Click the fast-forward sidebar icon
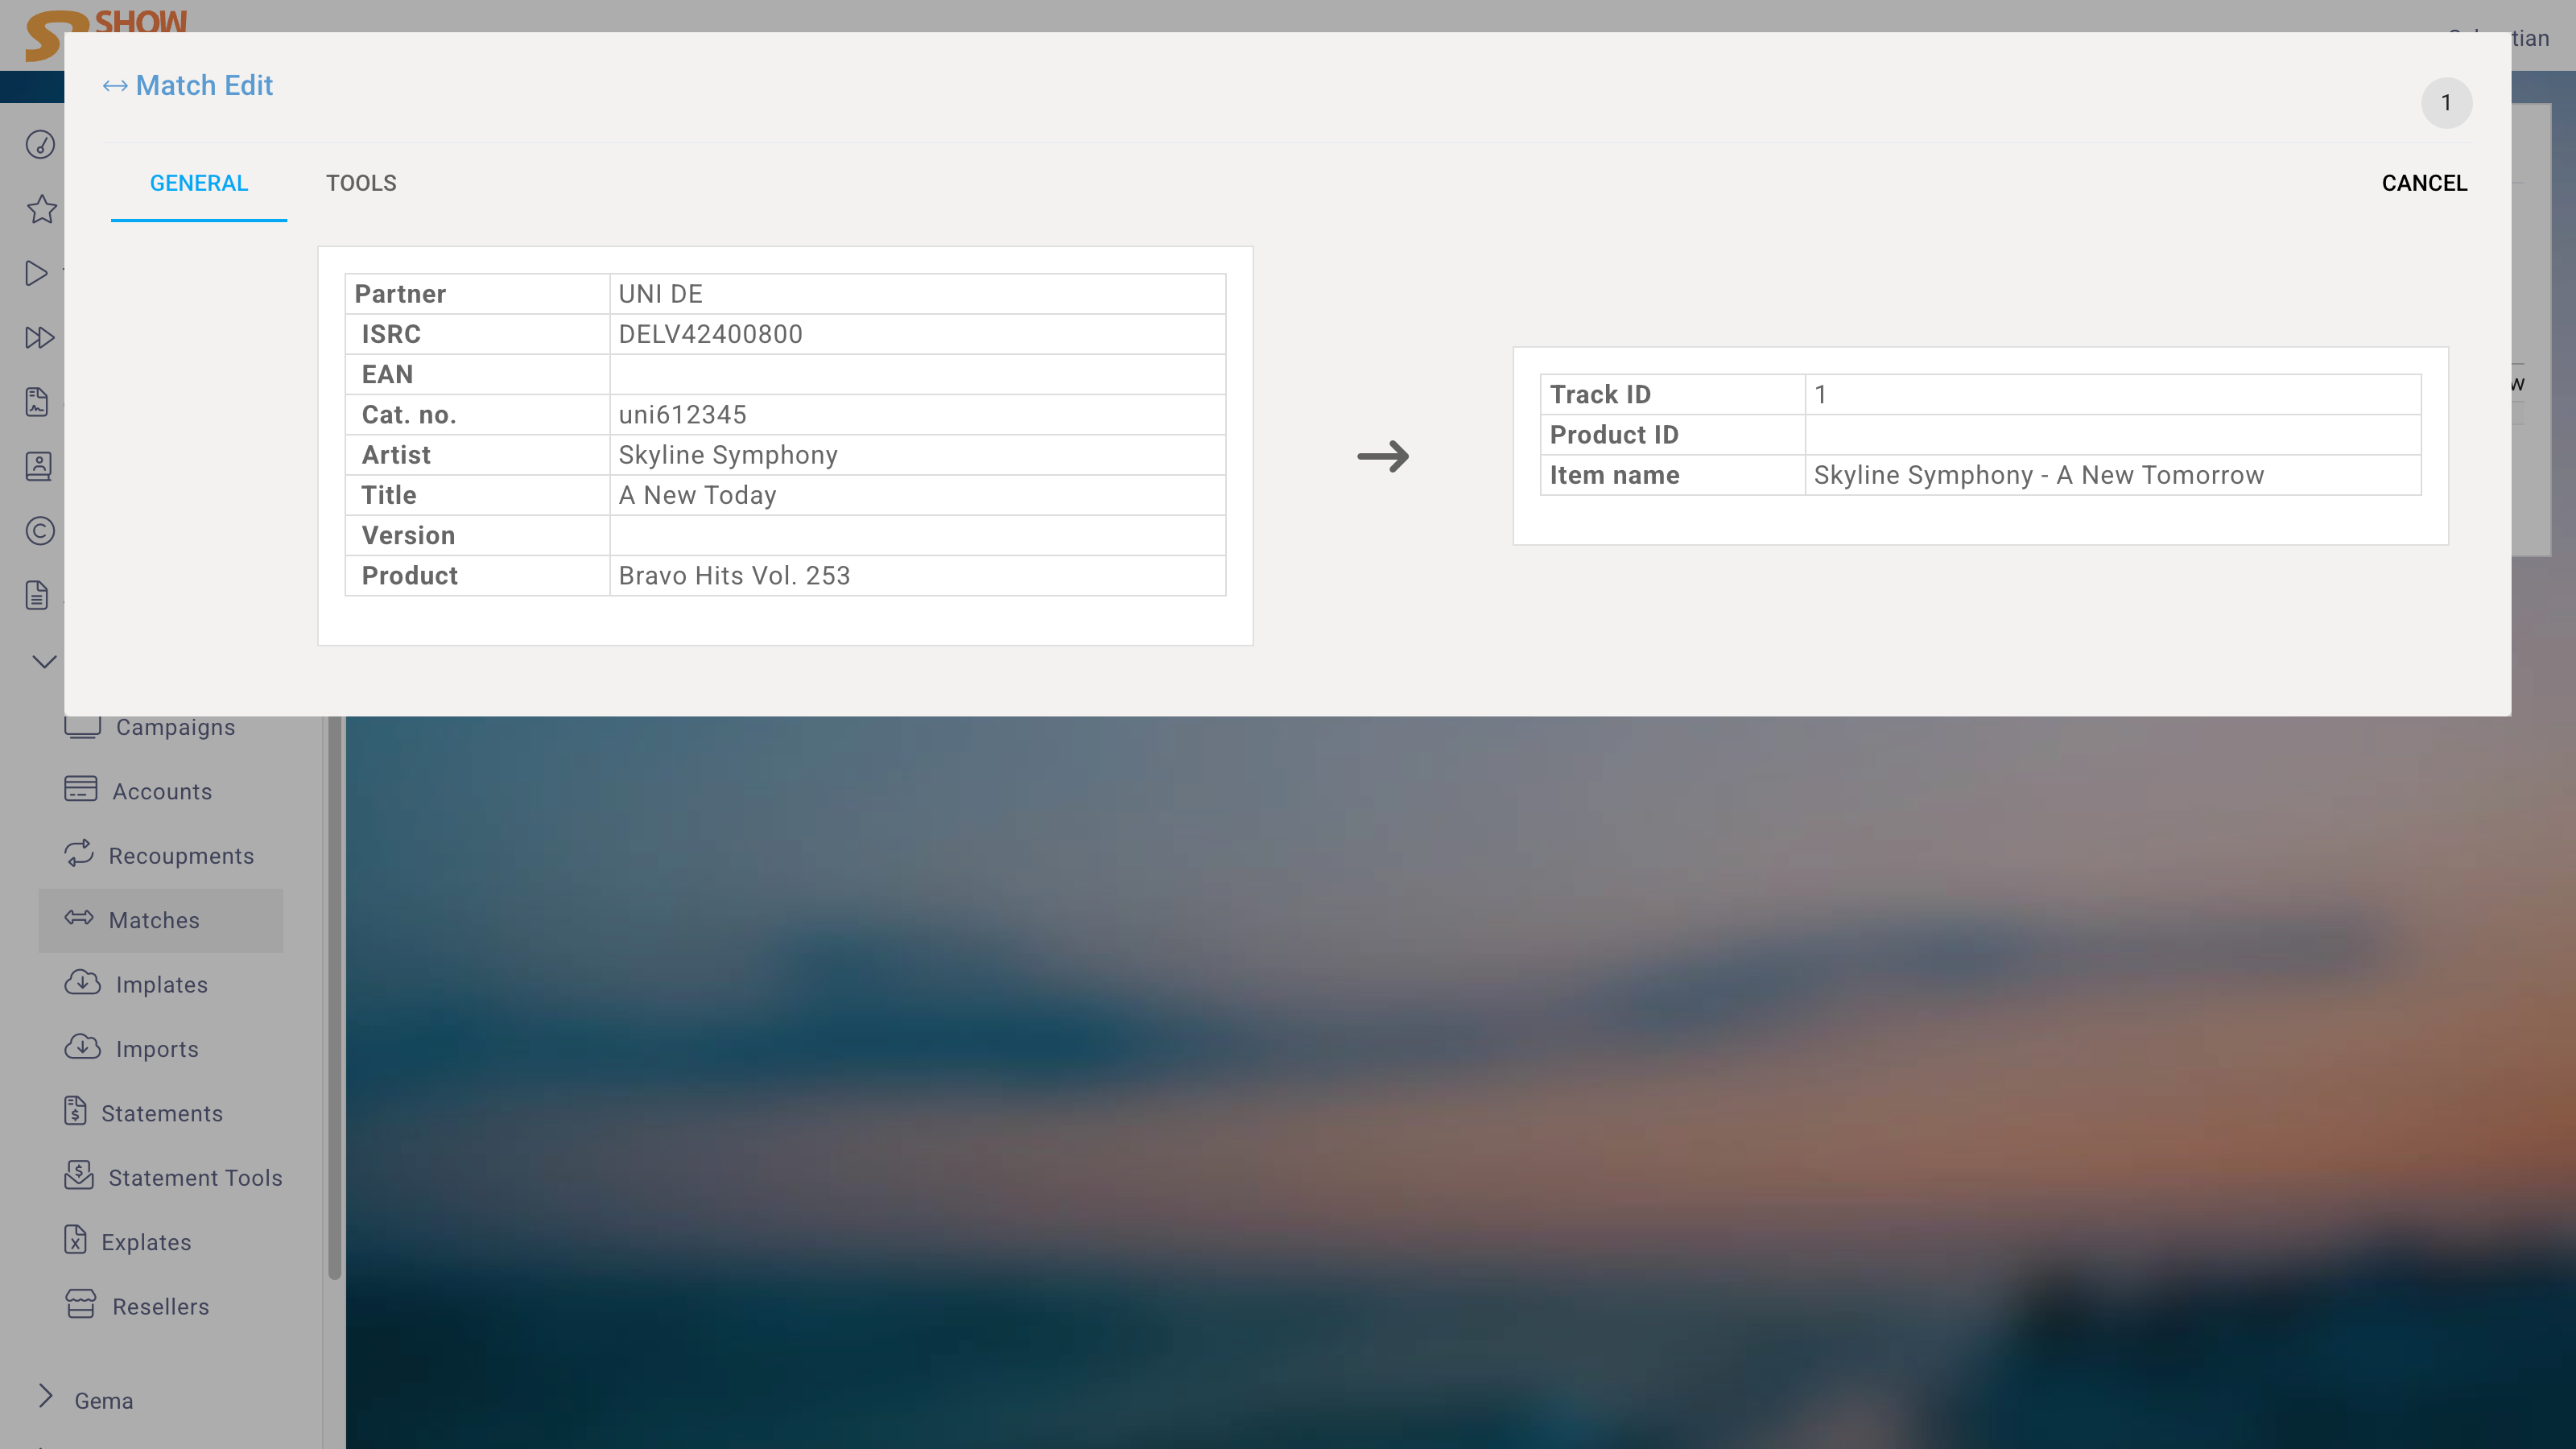2576x1449 pixels. [39, 337]
